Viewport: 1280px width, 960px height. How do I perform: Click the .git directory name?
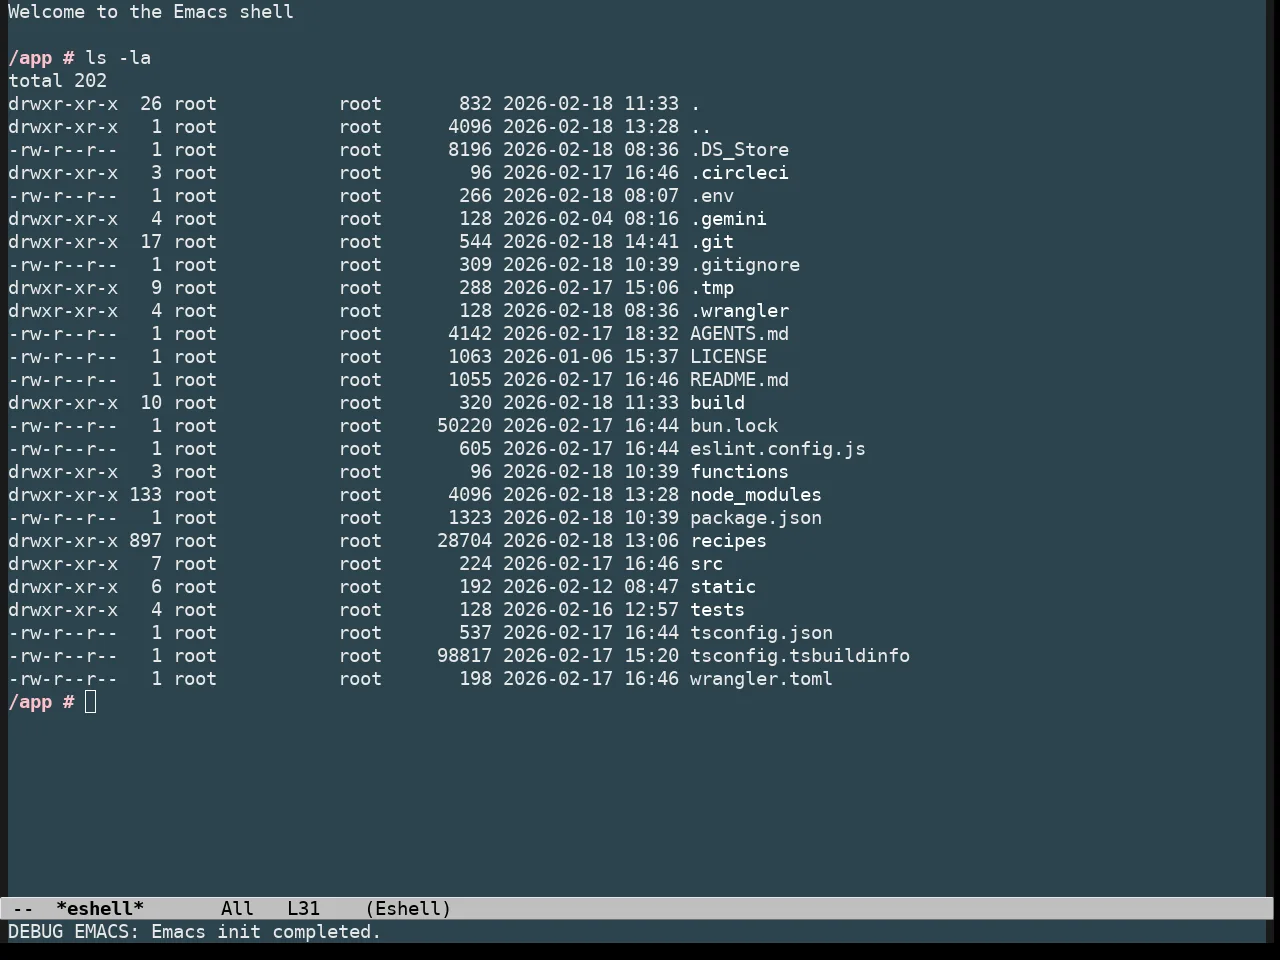pos(712,242)
